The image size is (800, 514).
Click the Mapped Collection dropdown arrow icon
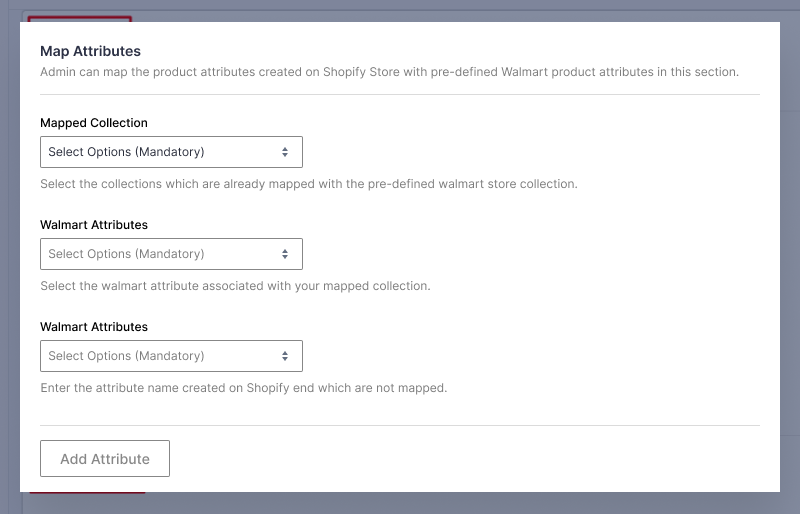click(x=285, y=152)
